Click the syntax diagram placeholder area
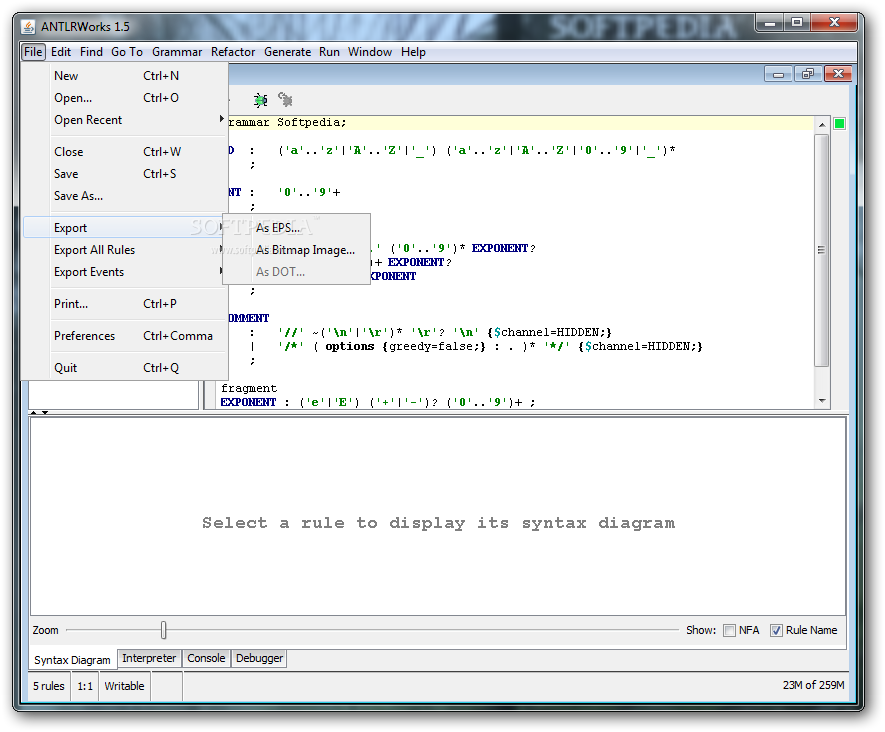Image resolution: width=885 pixels, height=732 pixels. 438,516
